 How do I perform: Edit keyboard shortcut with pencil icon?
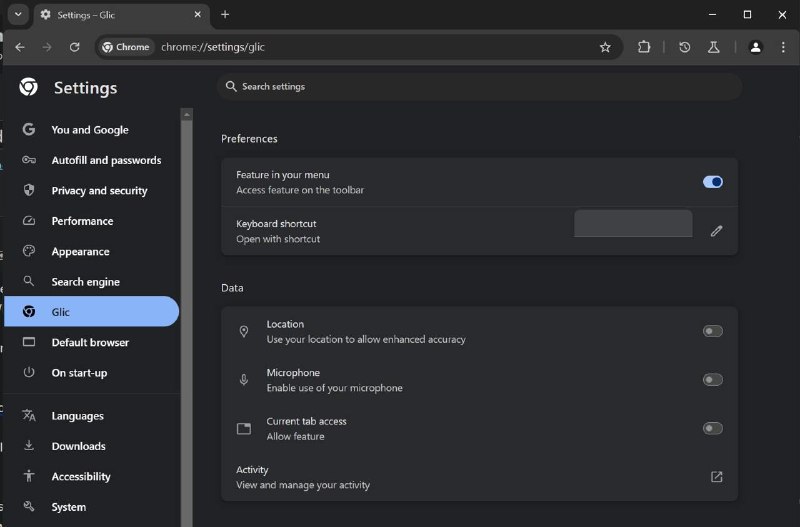click(716, 231)
